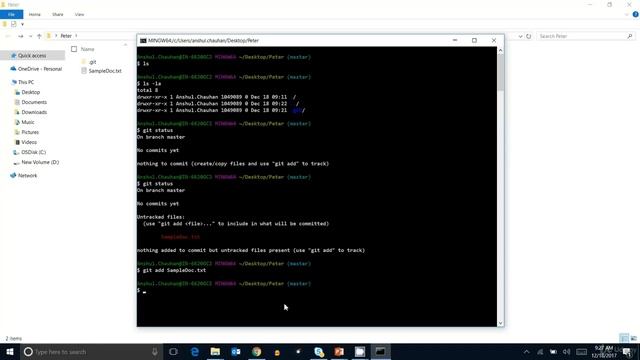Show hidden system tray icons
Screen dimensions: 640x360
click(x=527, y=352)
